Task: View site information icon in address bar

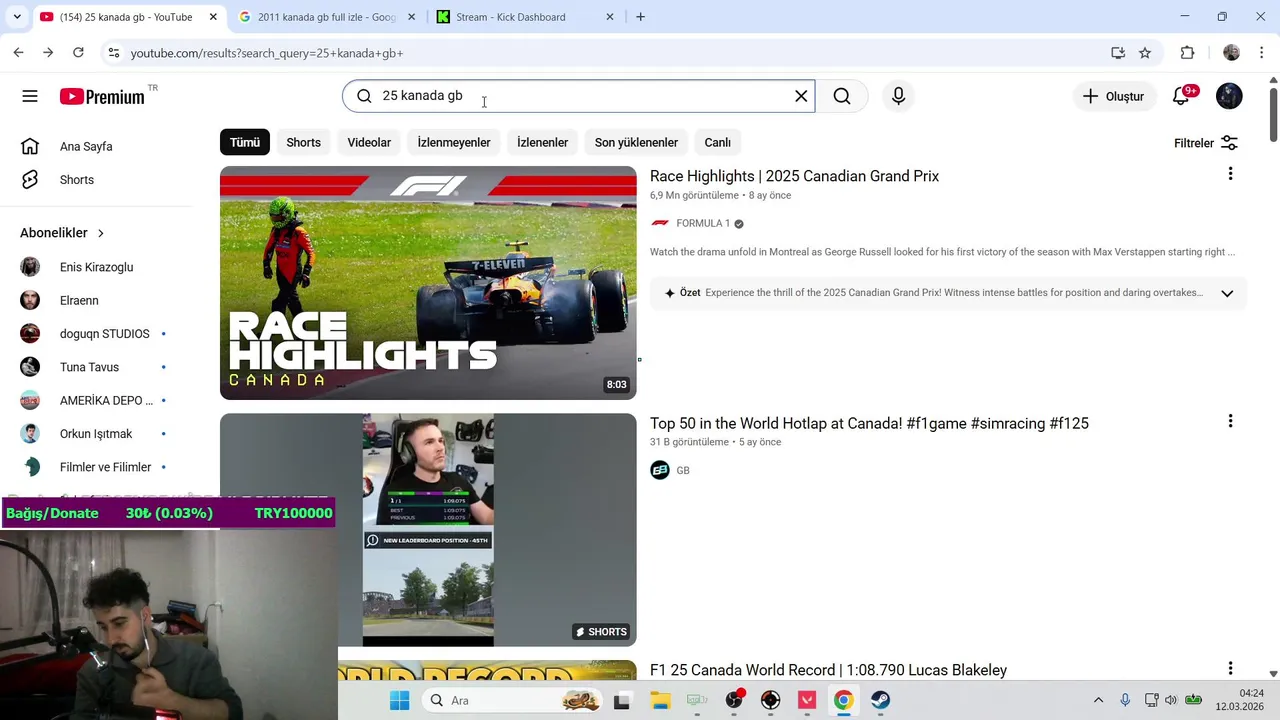Action: [113, 53]
